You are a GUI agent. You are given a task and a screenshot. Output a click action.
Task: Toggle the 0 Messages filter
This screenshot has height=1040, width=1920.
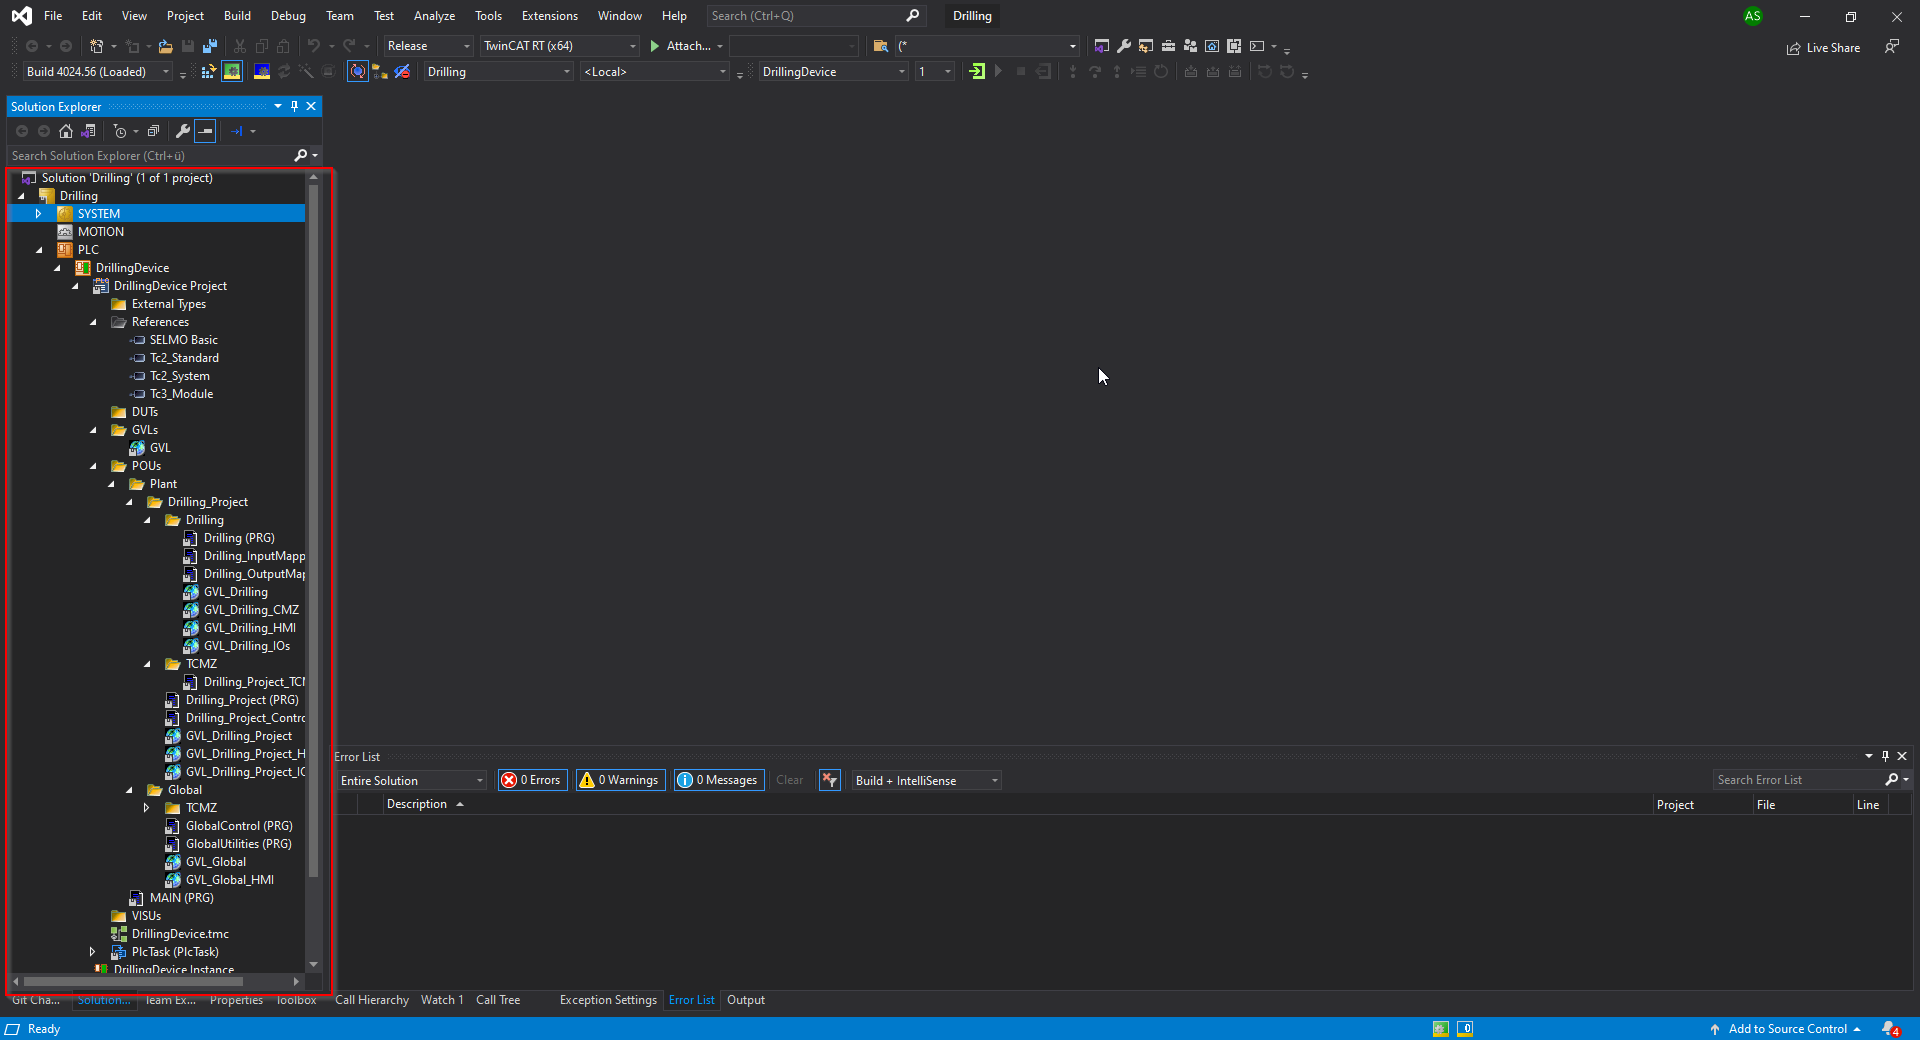click(x=719, y=780)
